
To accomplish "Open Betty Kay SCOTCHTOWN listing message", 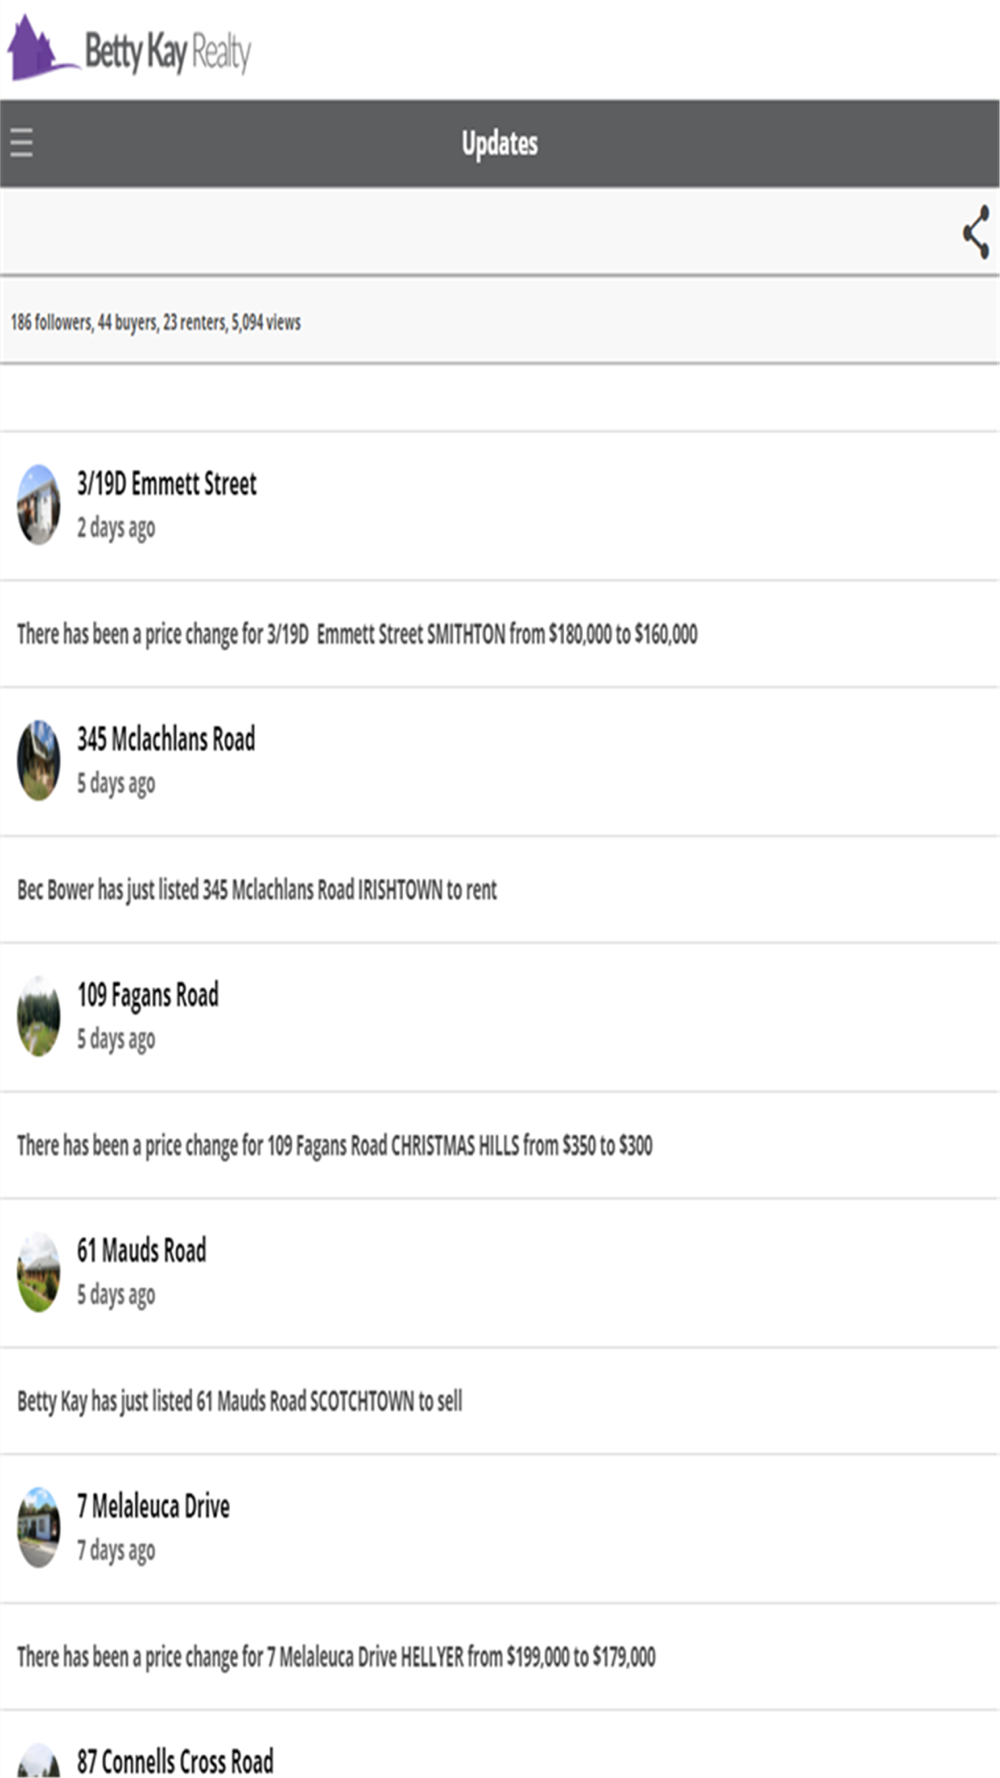I will point(240,1401).
